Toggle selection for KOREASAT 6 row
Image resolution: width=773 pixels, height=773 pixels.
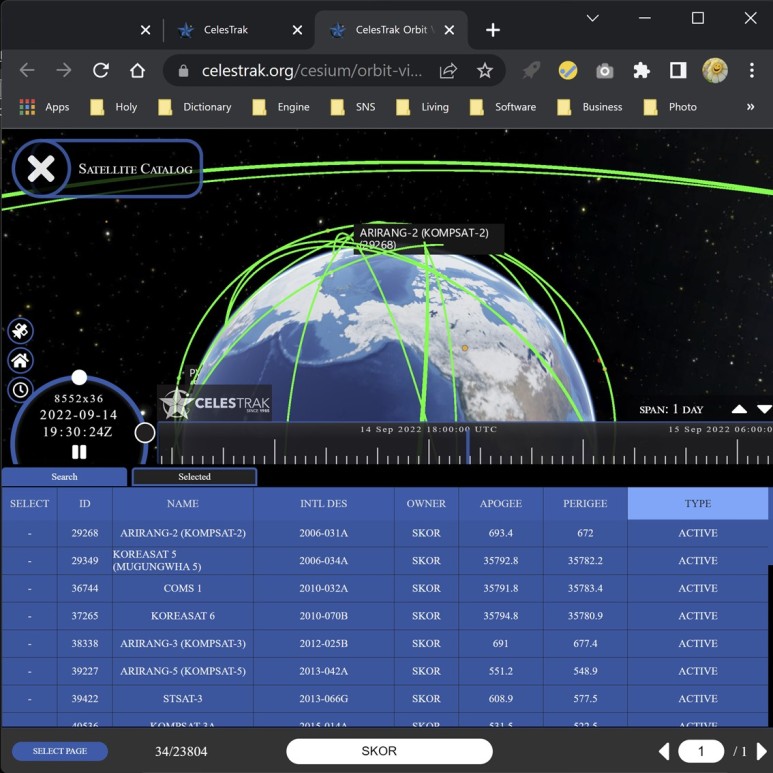(x=30, y=616)
